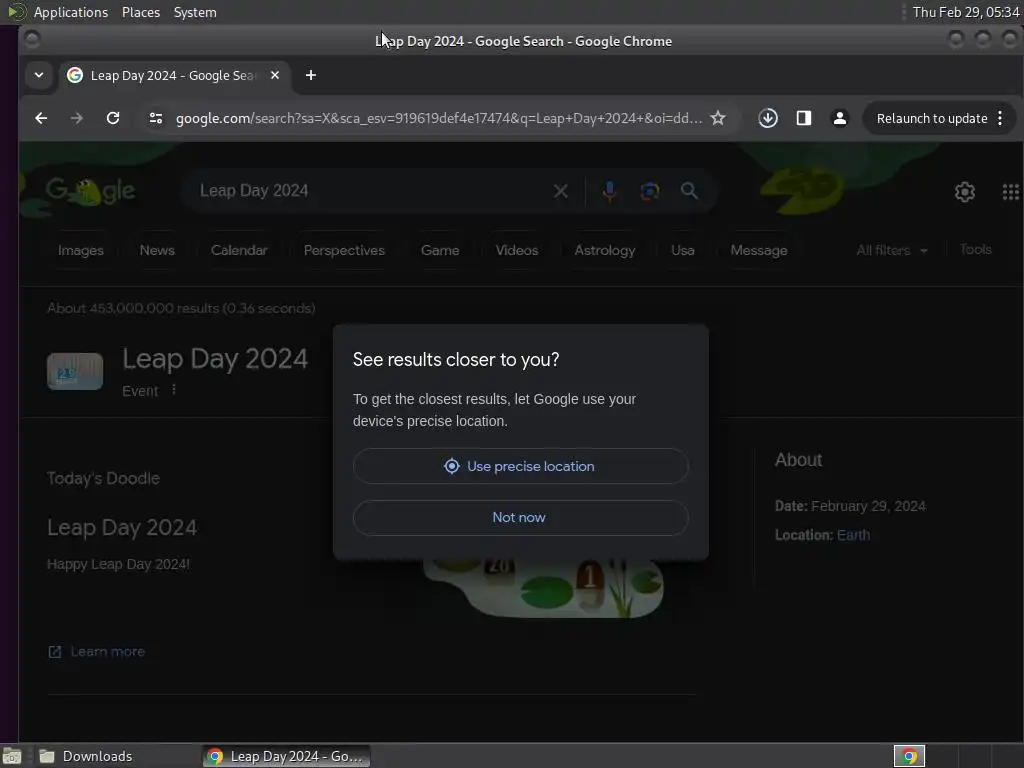1024x768 pixels.
Task: Open the Applications menu
Action: coord(71,12)
